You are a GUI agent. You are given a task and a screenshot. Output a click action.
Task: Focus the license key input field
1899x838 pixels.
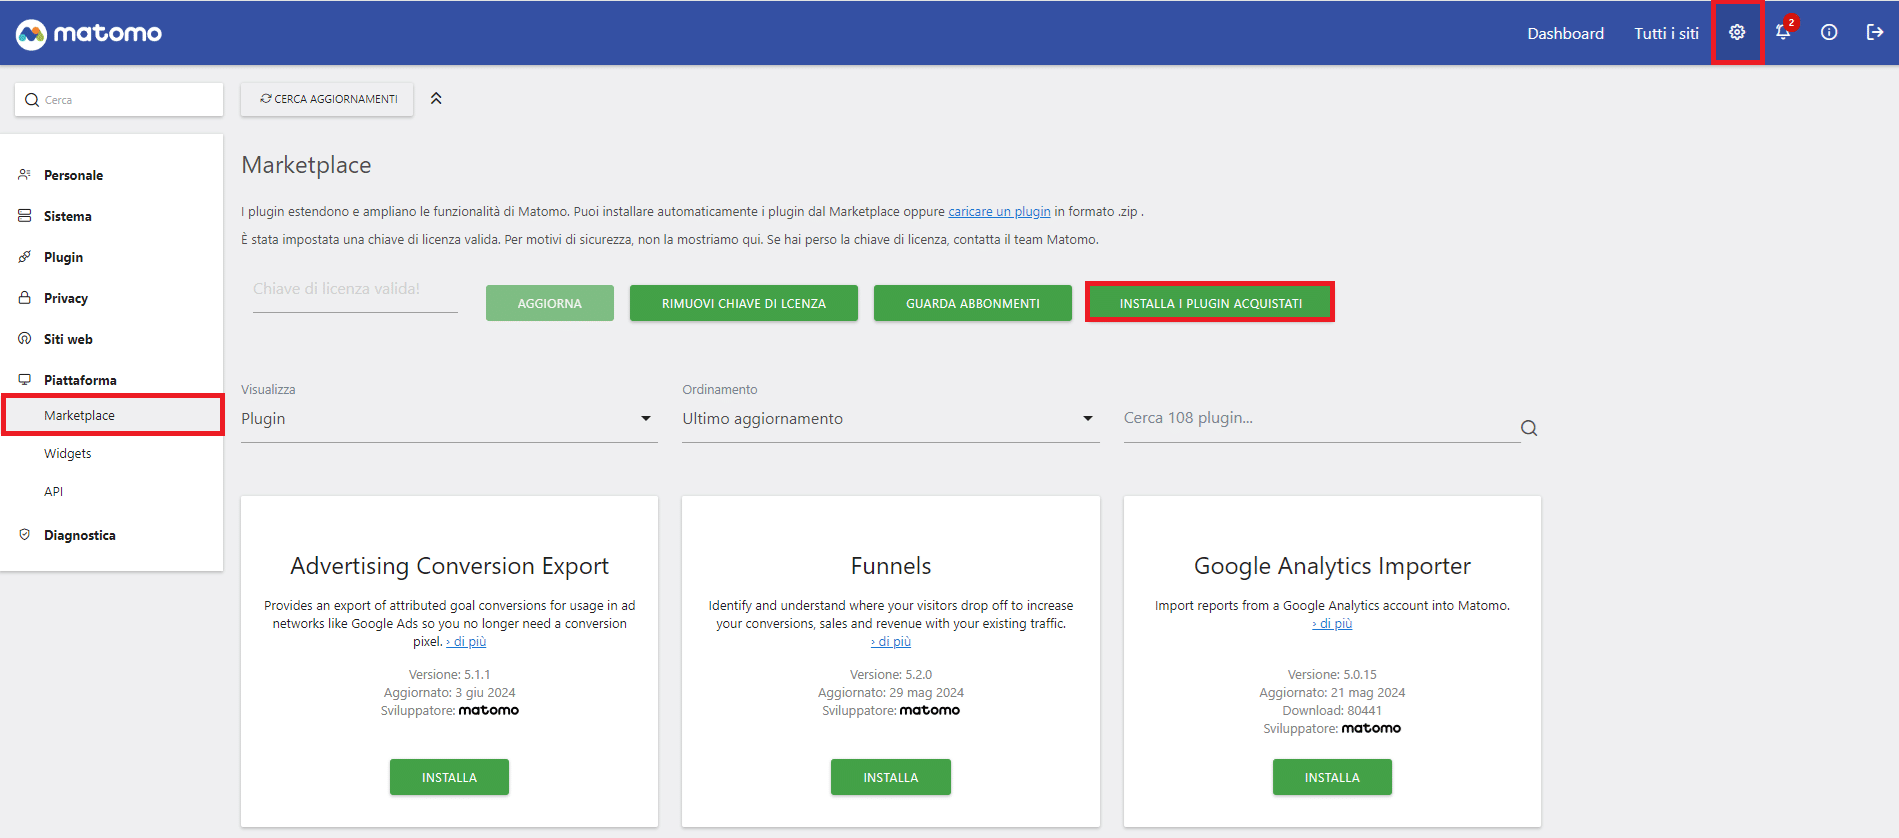point(355,289)
